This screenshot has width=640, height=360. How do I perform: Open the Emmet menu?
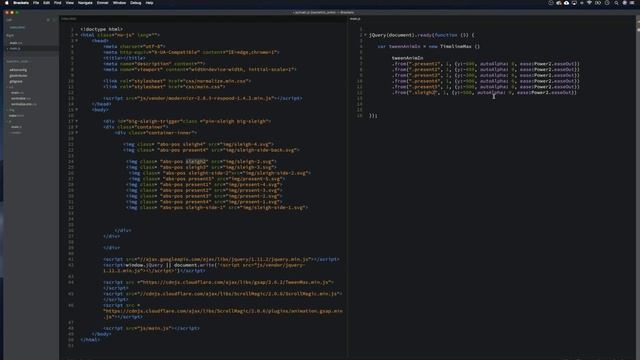pyautogui.click(x=102, y=3)
